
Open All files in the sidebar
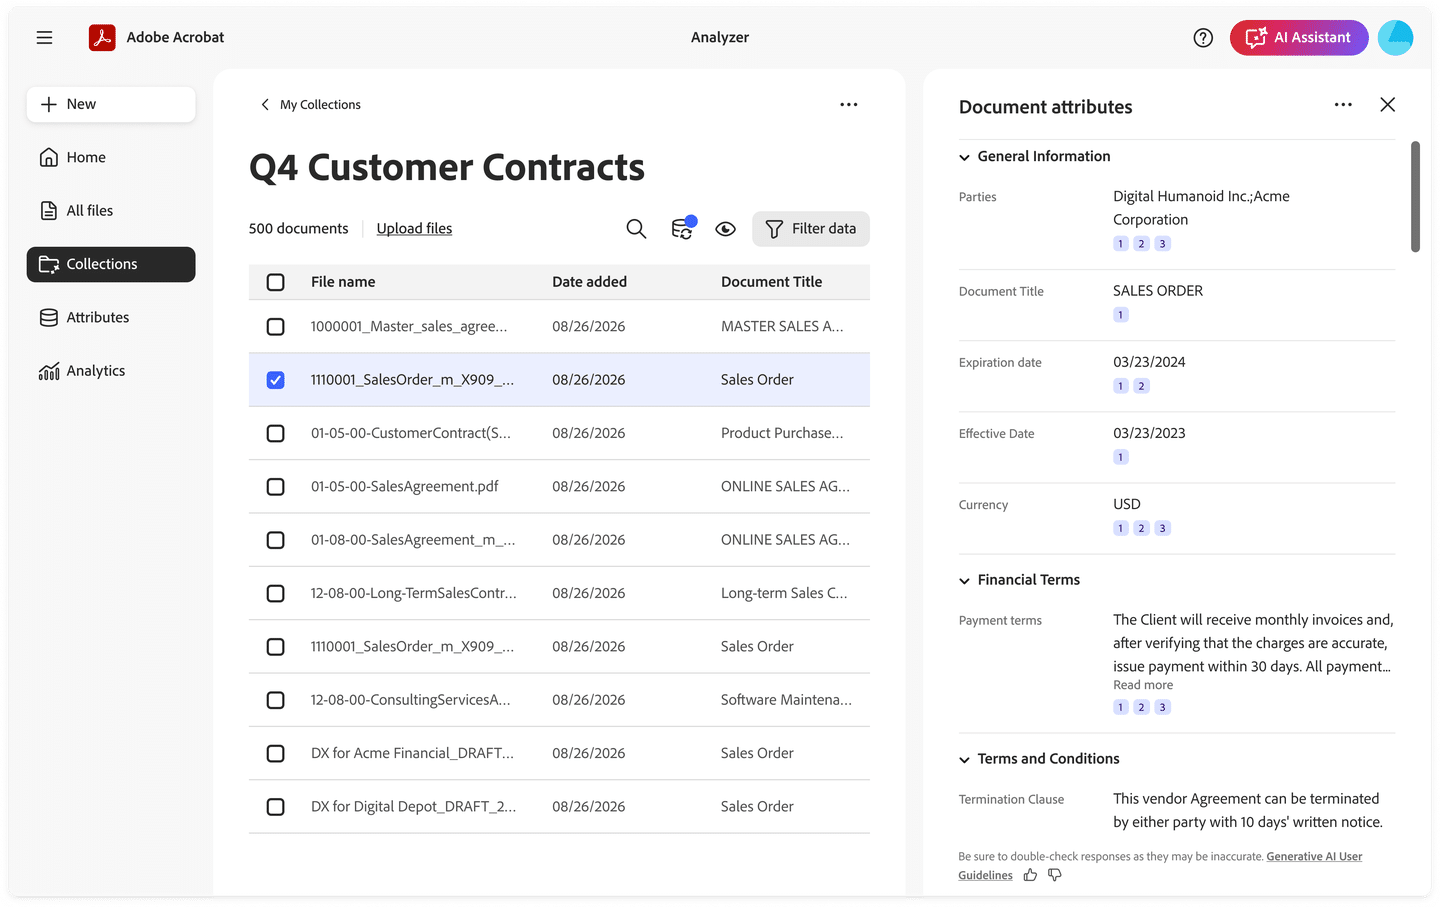pyautogui.click(x=111, y=211)
